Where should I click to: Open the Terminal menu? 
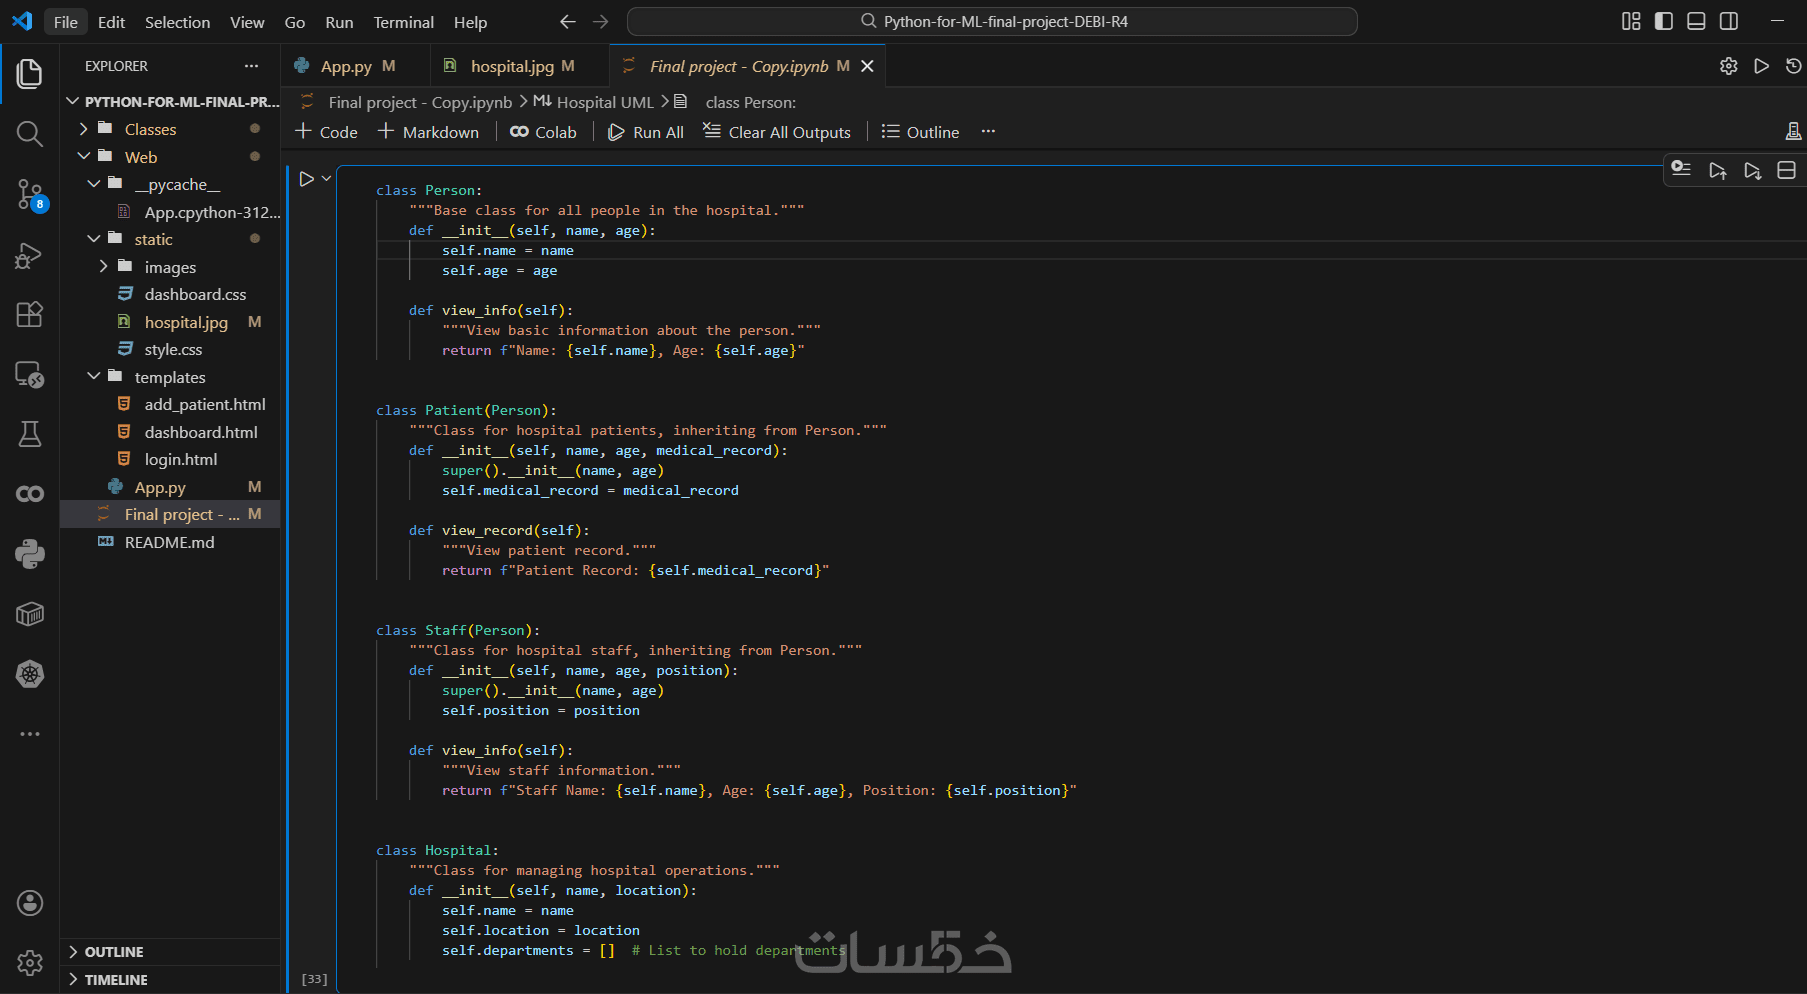pos(403,22)
